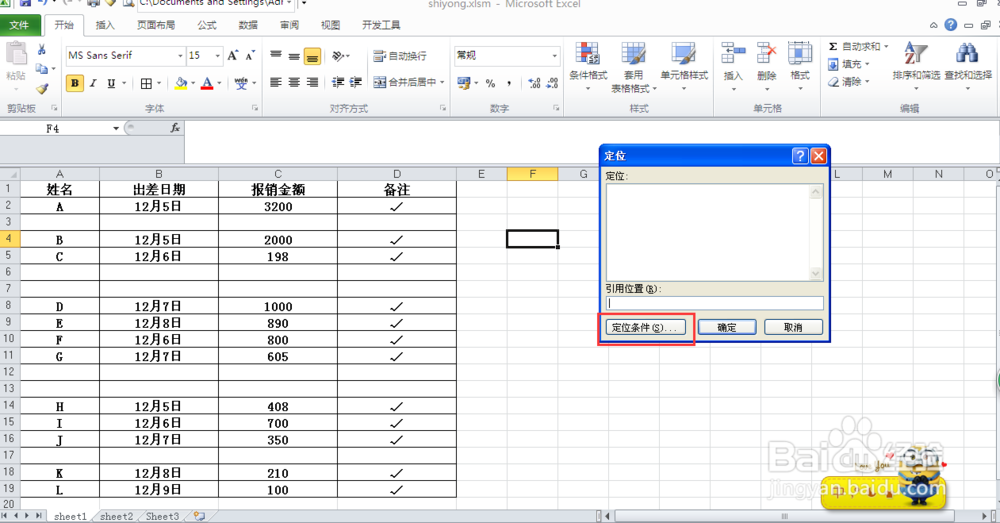Toggle bottom vertical align button

(x=312, y=56)
